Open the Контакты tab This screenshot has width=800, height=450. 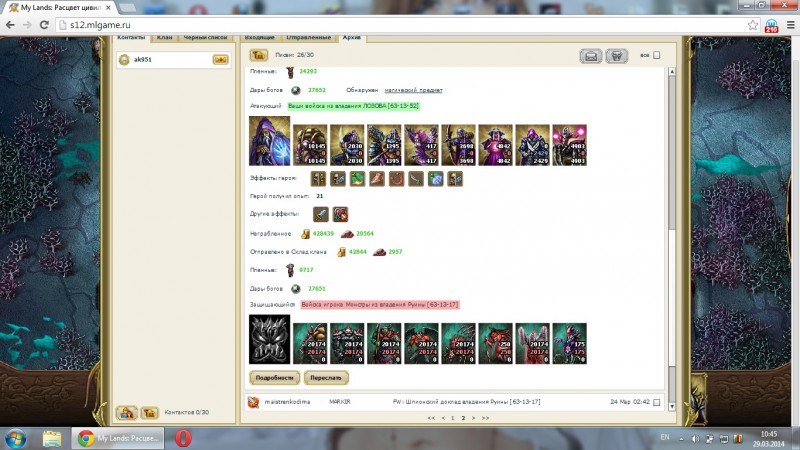point(131,38)
